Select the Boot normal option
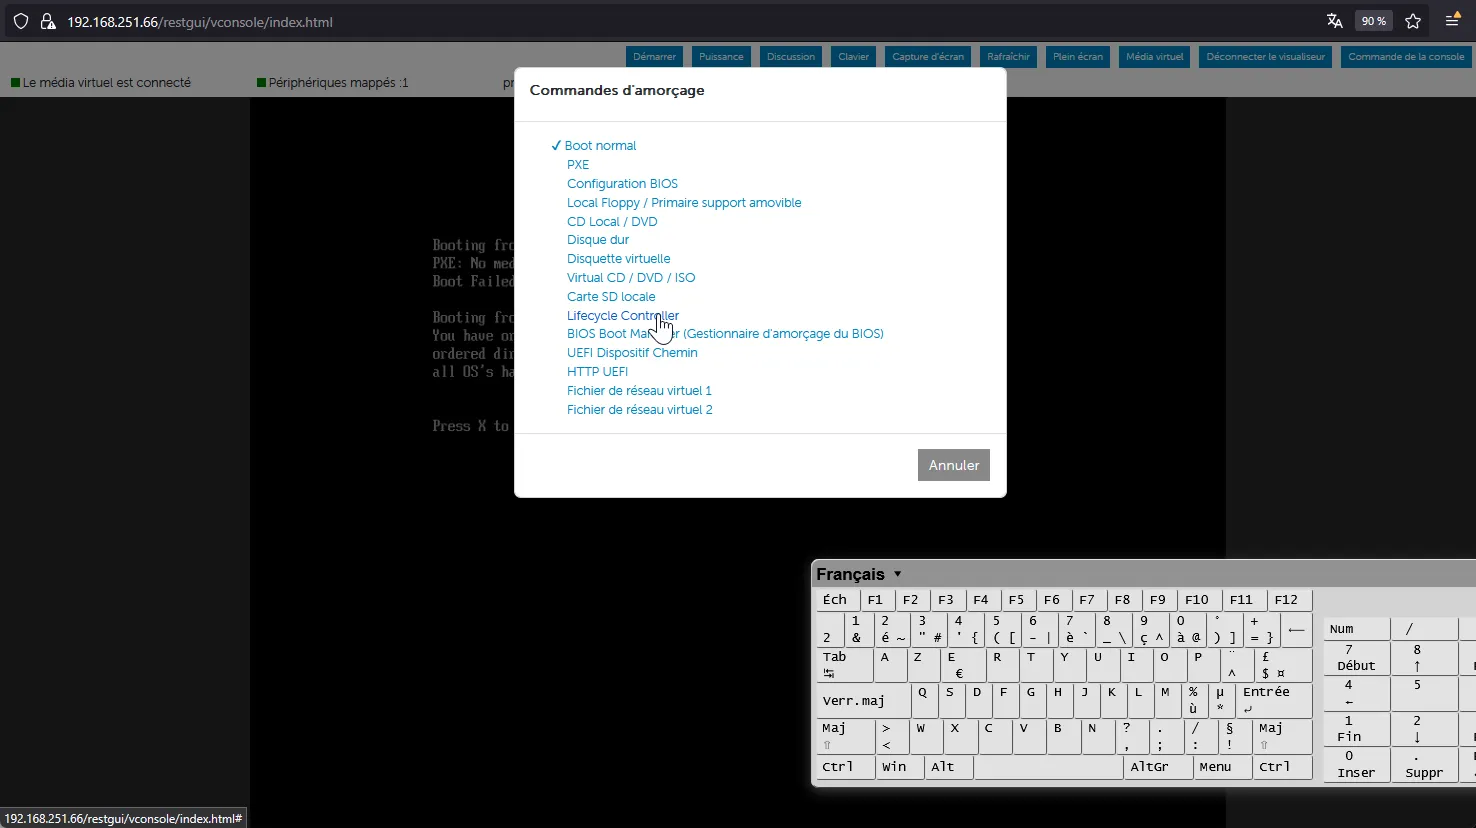1476x828 pixels. tap(600, 146)
